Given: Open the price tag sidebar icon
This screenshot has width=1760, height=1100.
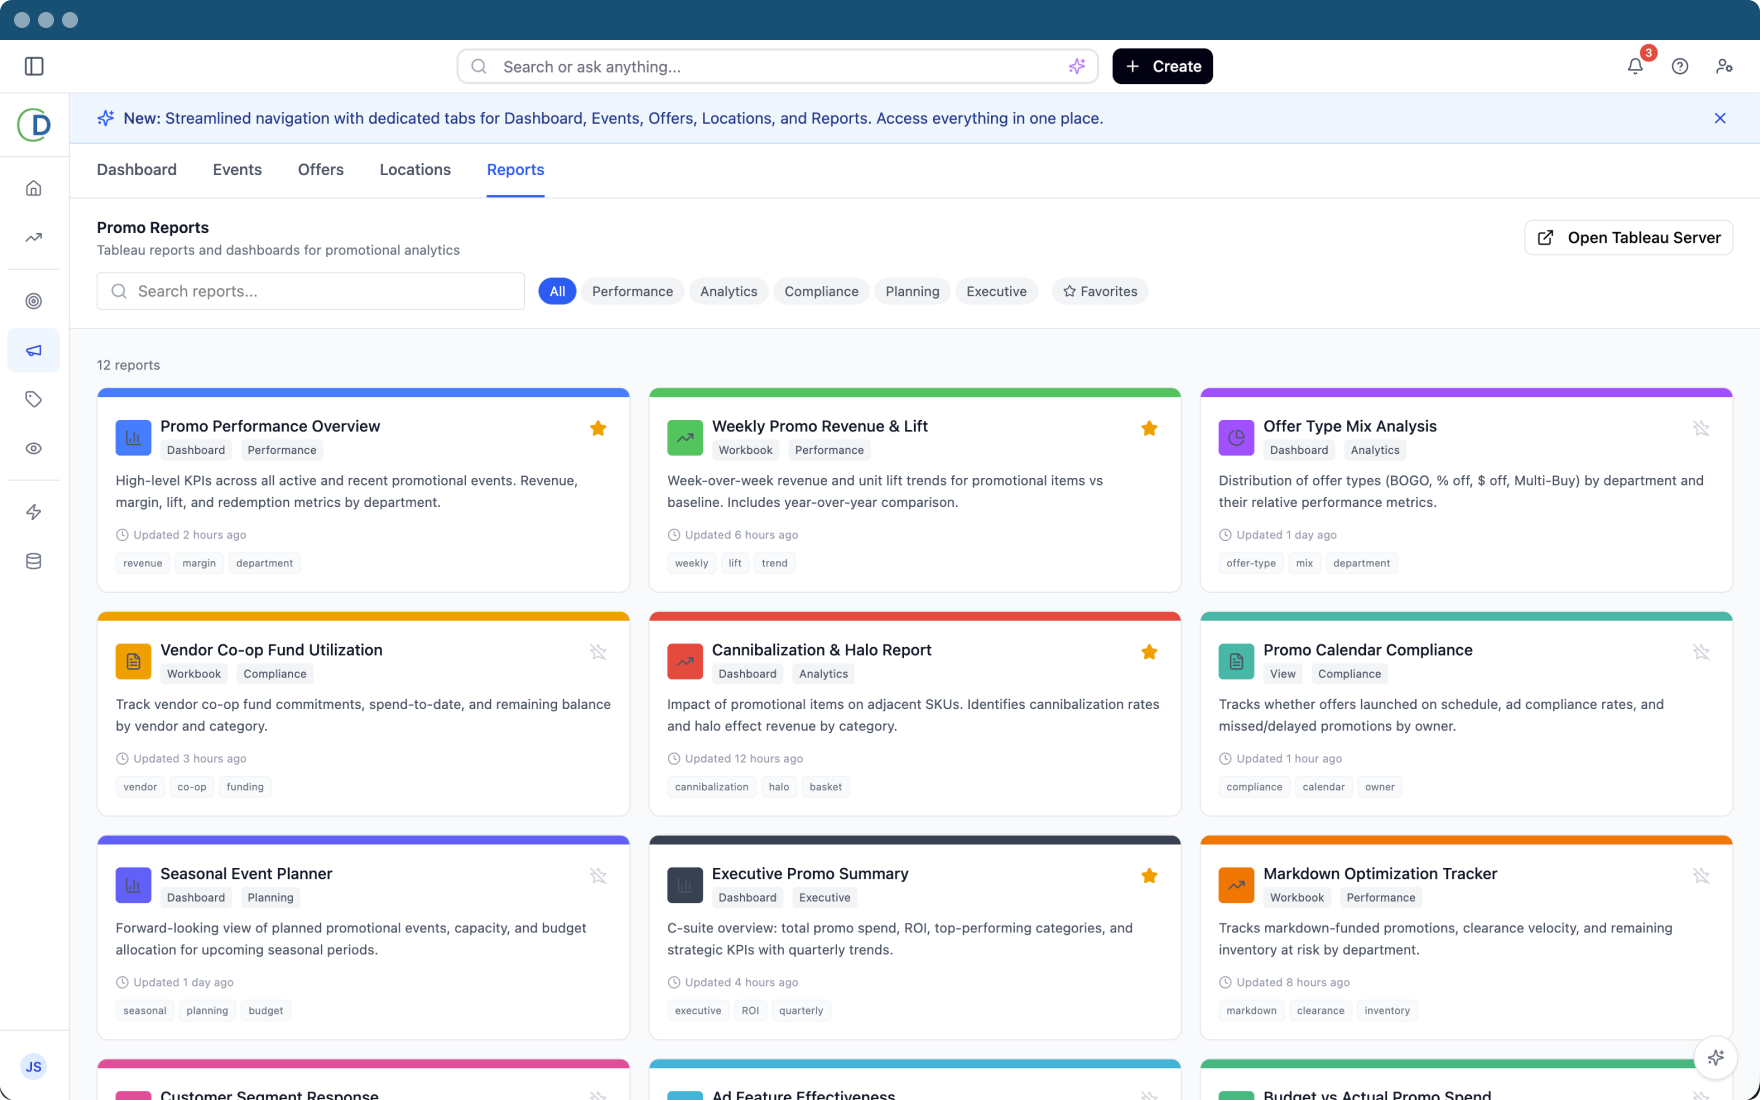Looking at the screenshot, I should [x=34, y=400].
